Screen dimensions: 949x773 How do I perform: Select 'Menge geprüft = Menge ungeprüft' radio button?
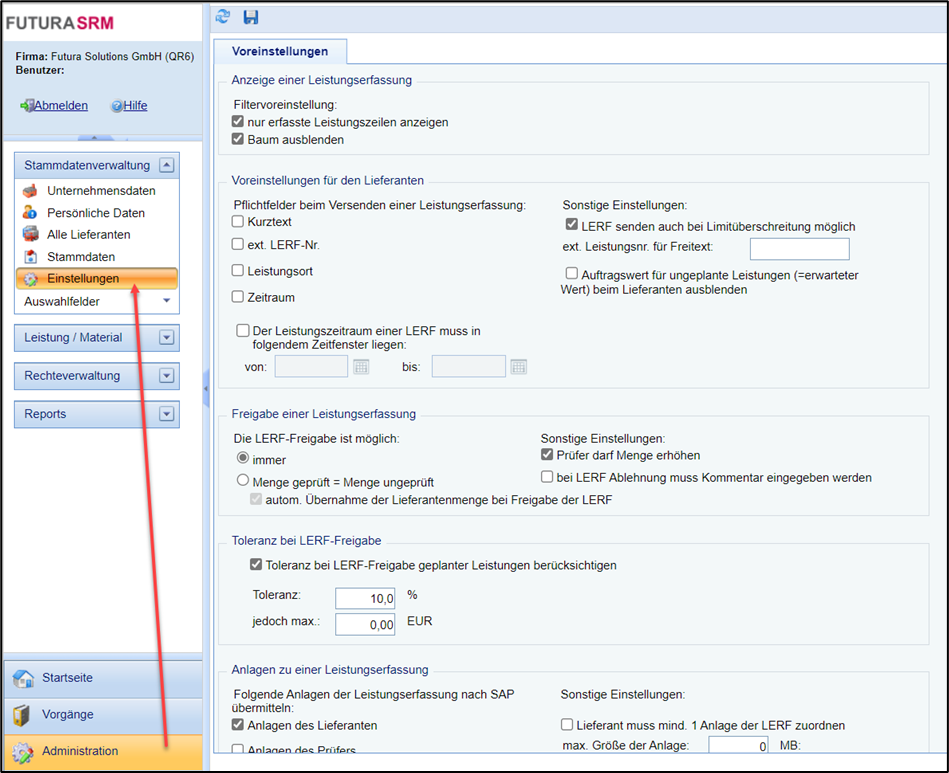[x=242, y=480]
